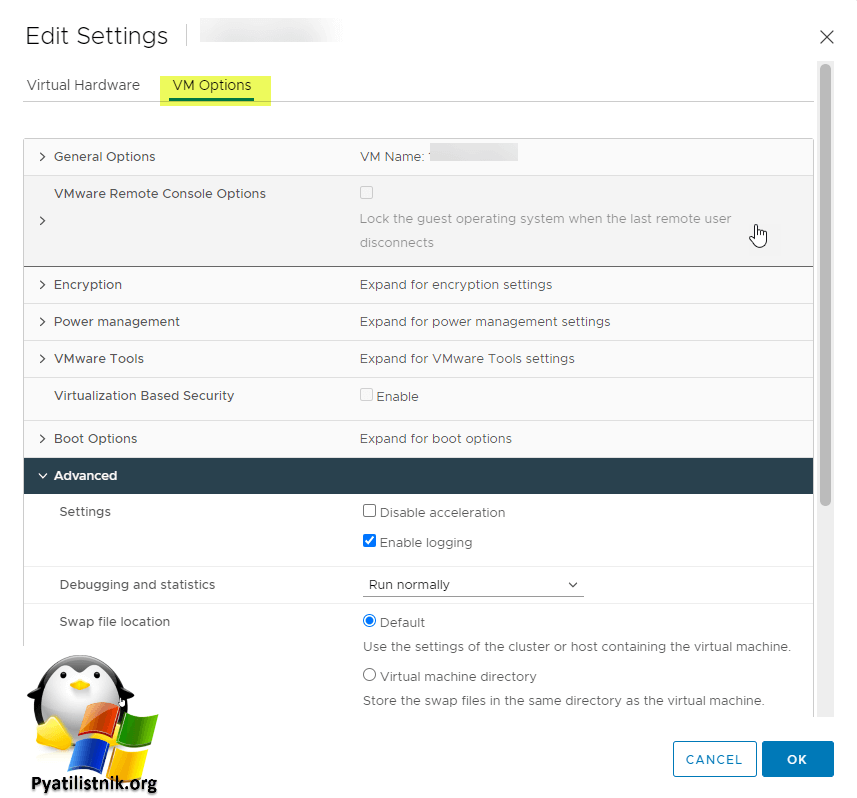Viewport: 857px width, 798px height.
Task: Expand the Encryption settings row
Action: 43,285
